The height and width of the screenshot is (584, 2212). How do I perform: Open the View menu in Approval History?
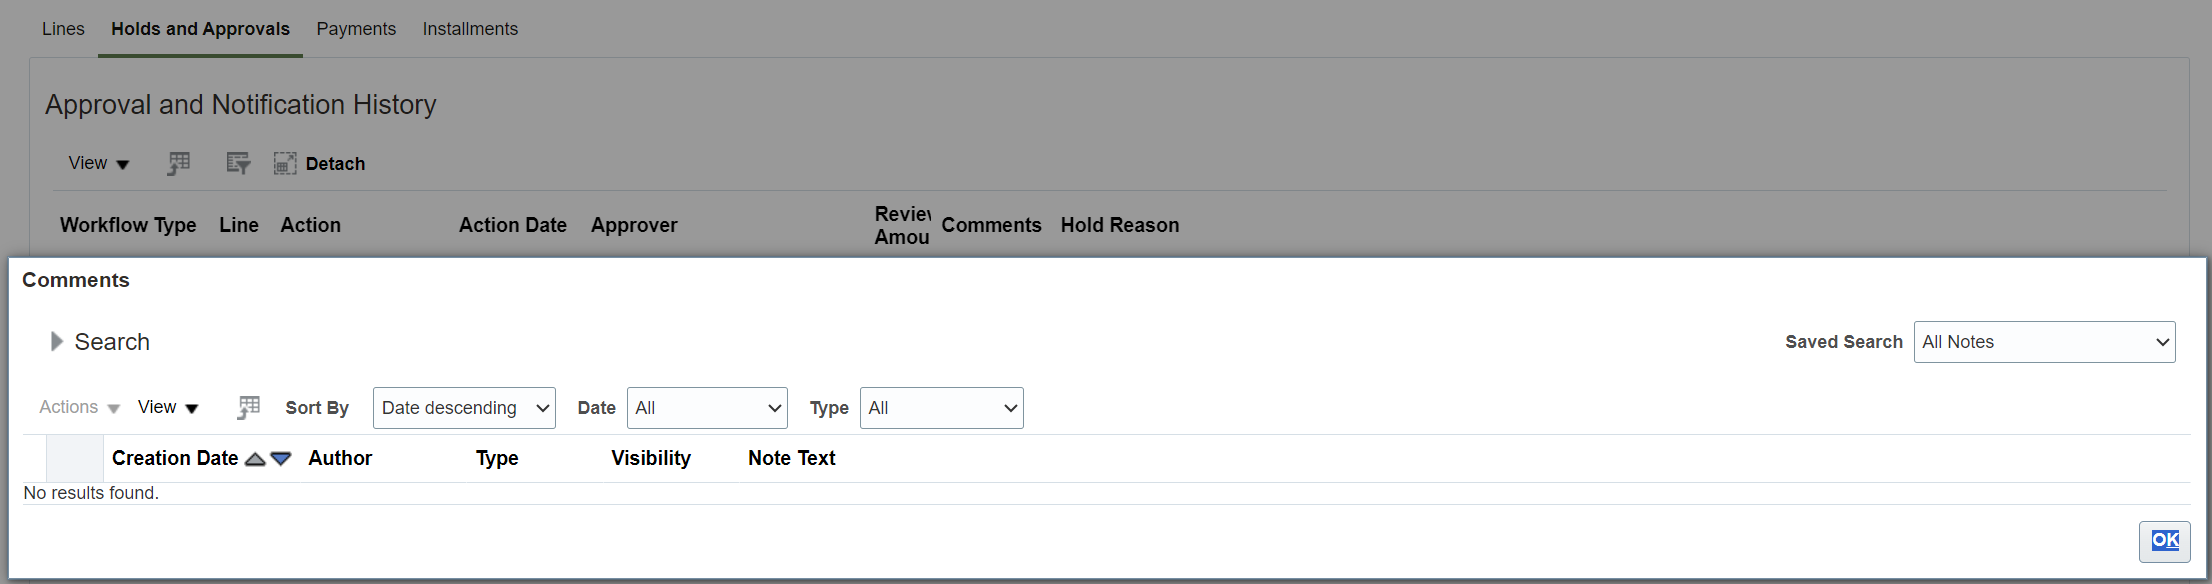pyautogui.click(x=98, y=162)
